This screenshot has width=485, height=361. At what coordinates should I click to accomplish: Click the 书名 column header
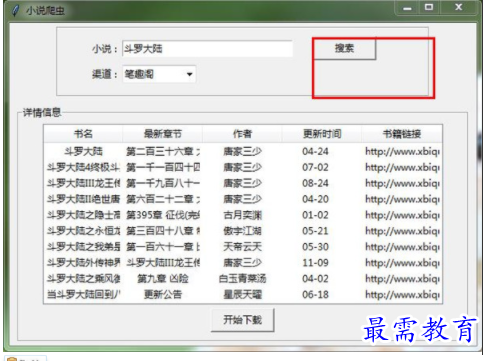(x=83, y=134)
